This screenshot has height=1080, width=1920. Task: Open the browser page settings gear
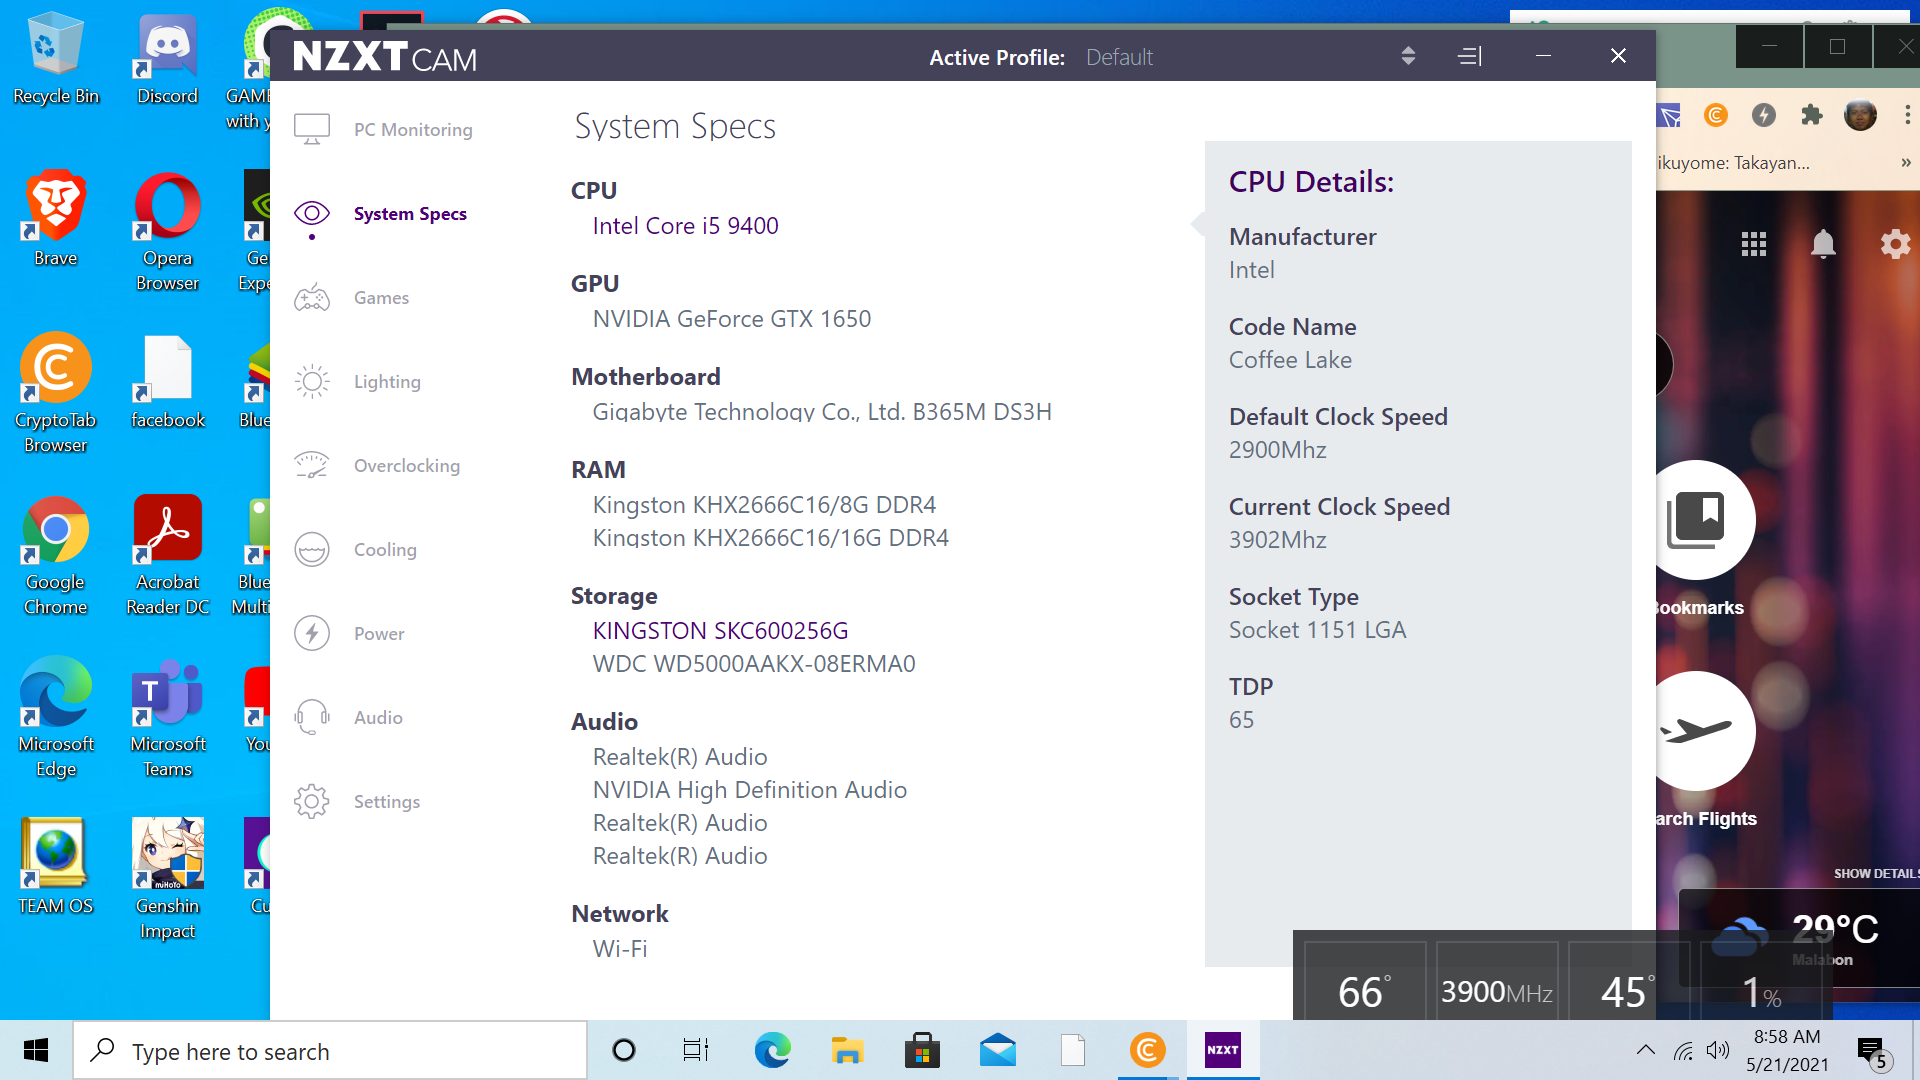pyautogui.click(x=1895, y=244)
